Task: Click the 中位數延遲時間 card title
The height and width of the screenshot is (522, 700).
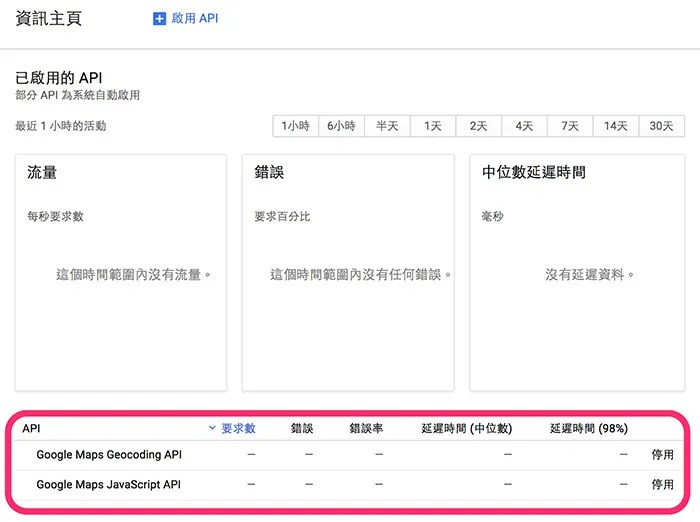Action: click(x=534, y=172)
